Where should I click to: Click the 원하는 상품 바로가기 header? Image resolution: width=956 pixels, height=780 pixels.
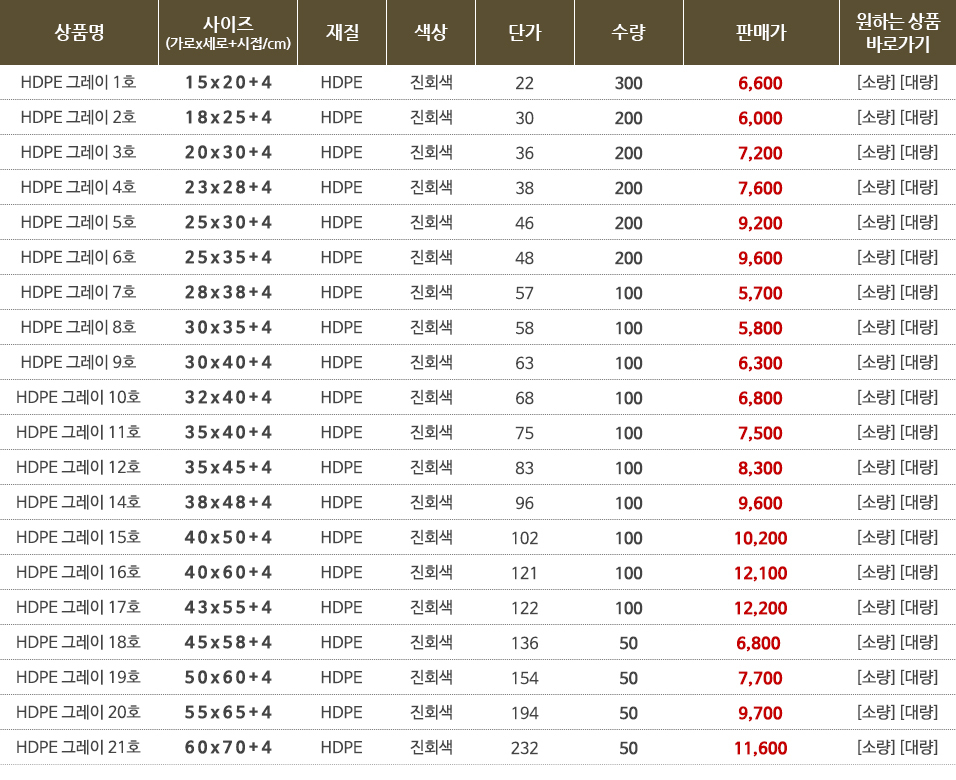coord(898,32)
